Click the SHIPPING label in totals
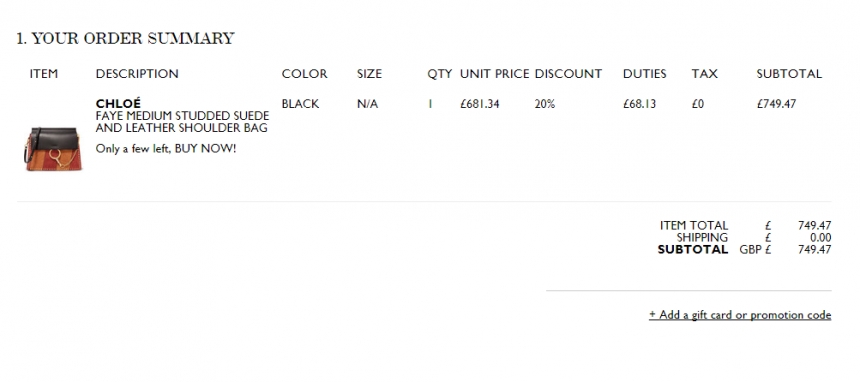The height and width of the screenshot is (382, 860). click(x=702, y=237)
